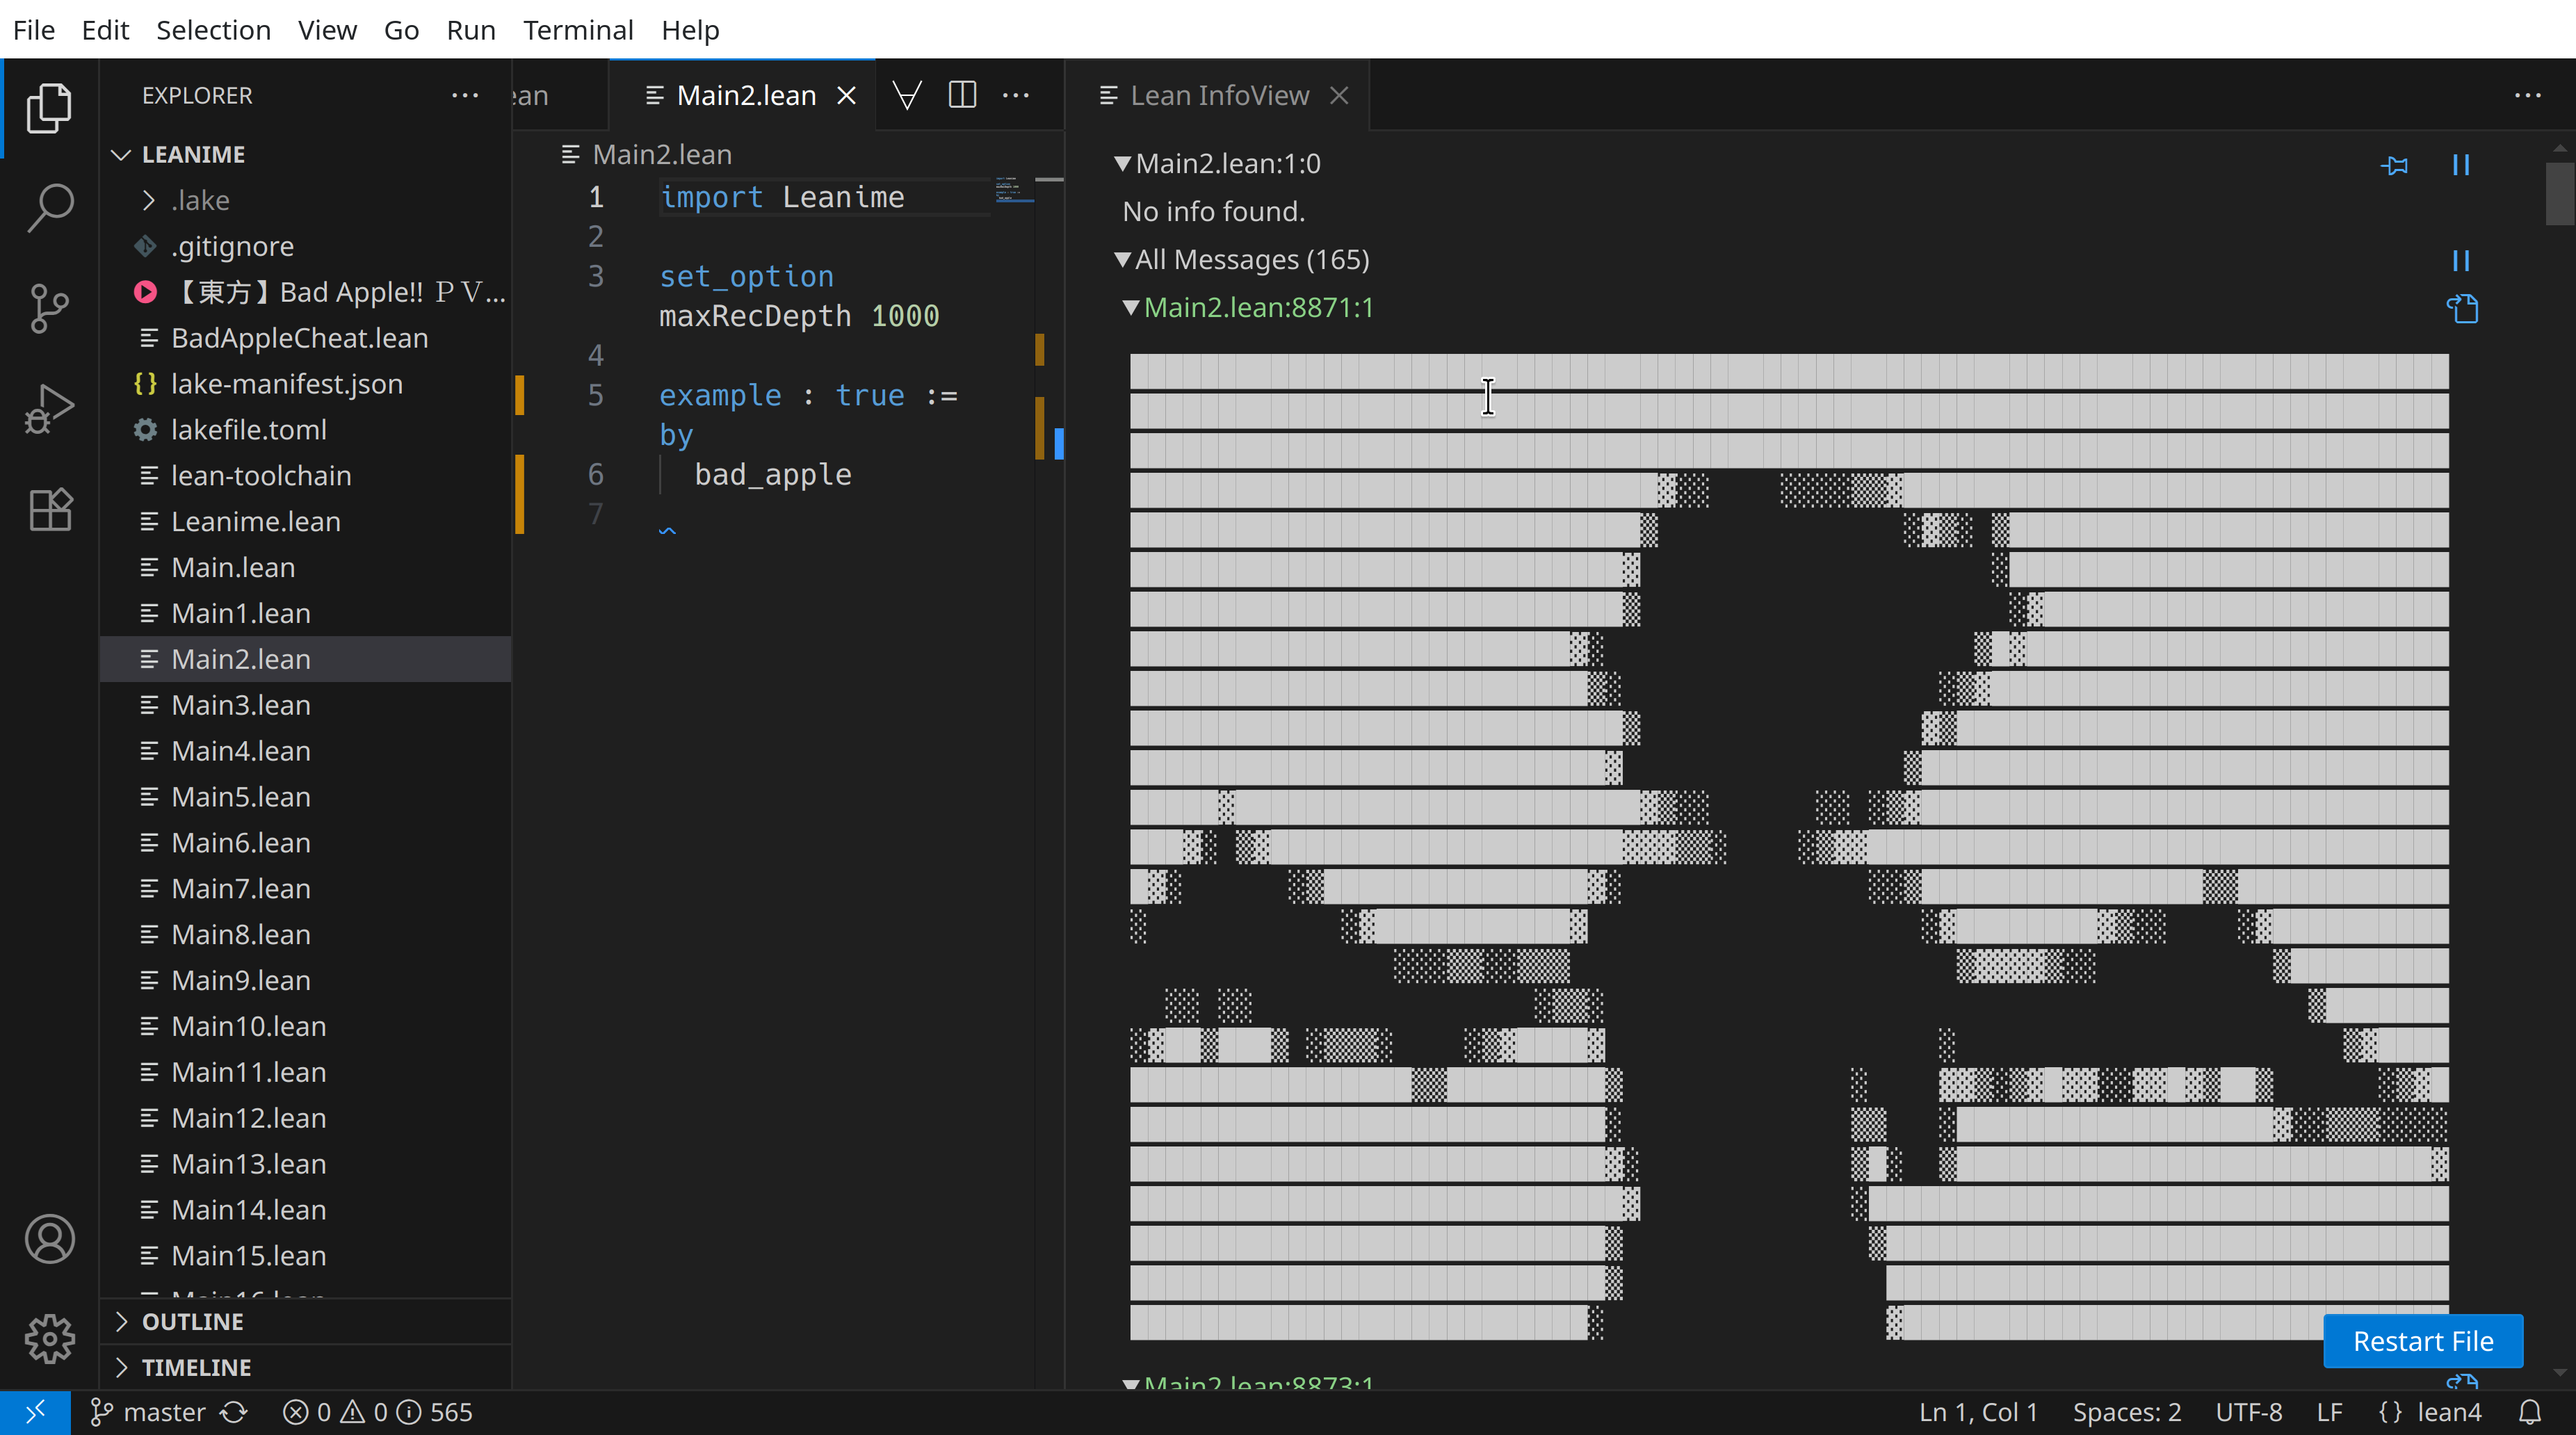
Task: Open the Bad Apple!! PV video file
Action: (x=306, y=292)
